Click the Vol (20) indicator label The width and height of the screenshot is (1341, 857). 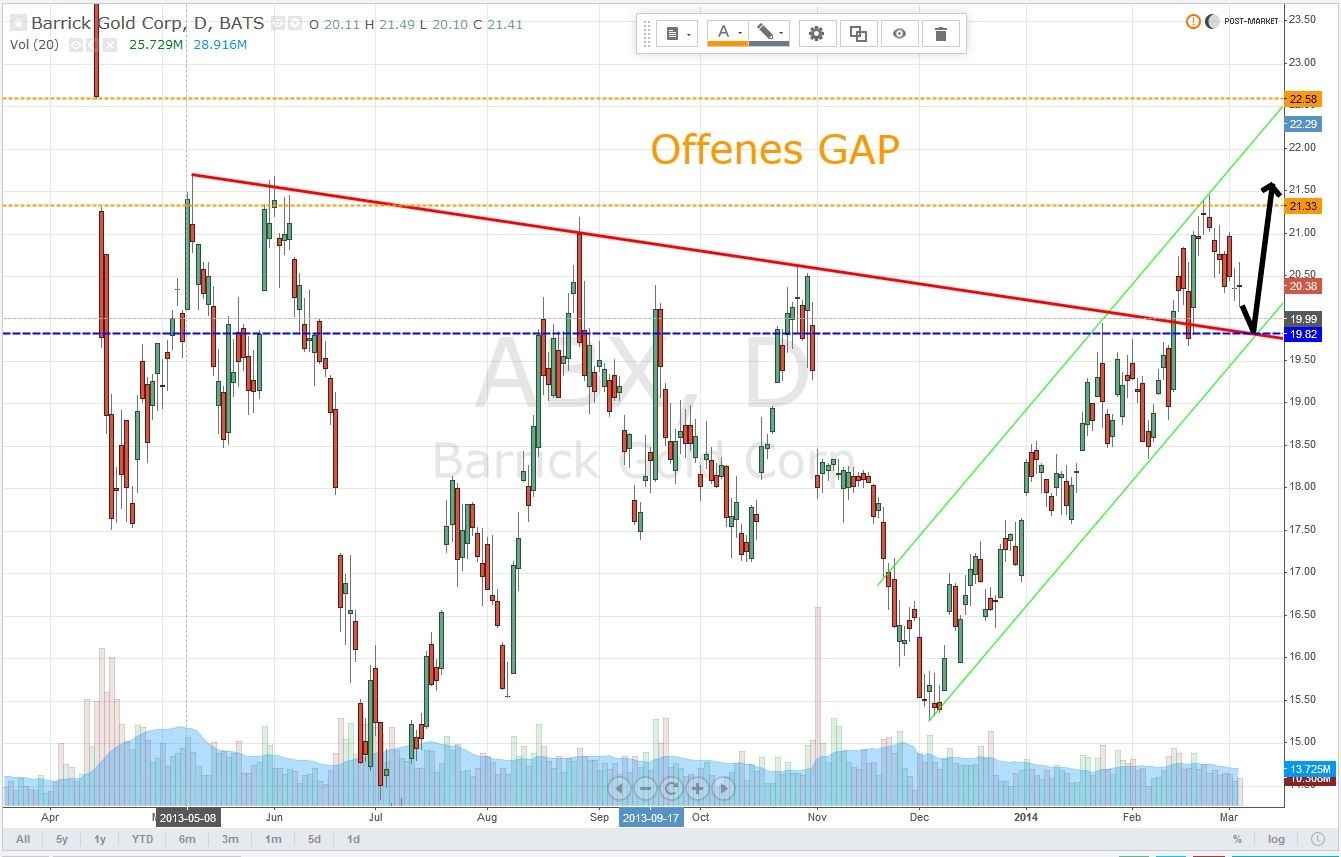click(35, 45)
